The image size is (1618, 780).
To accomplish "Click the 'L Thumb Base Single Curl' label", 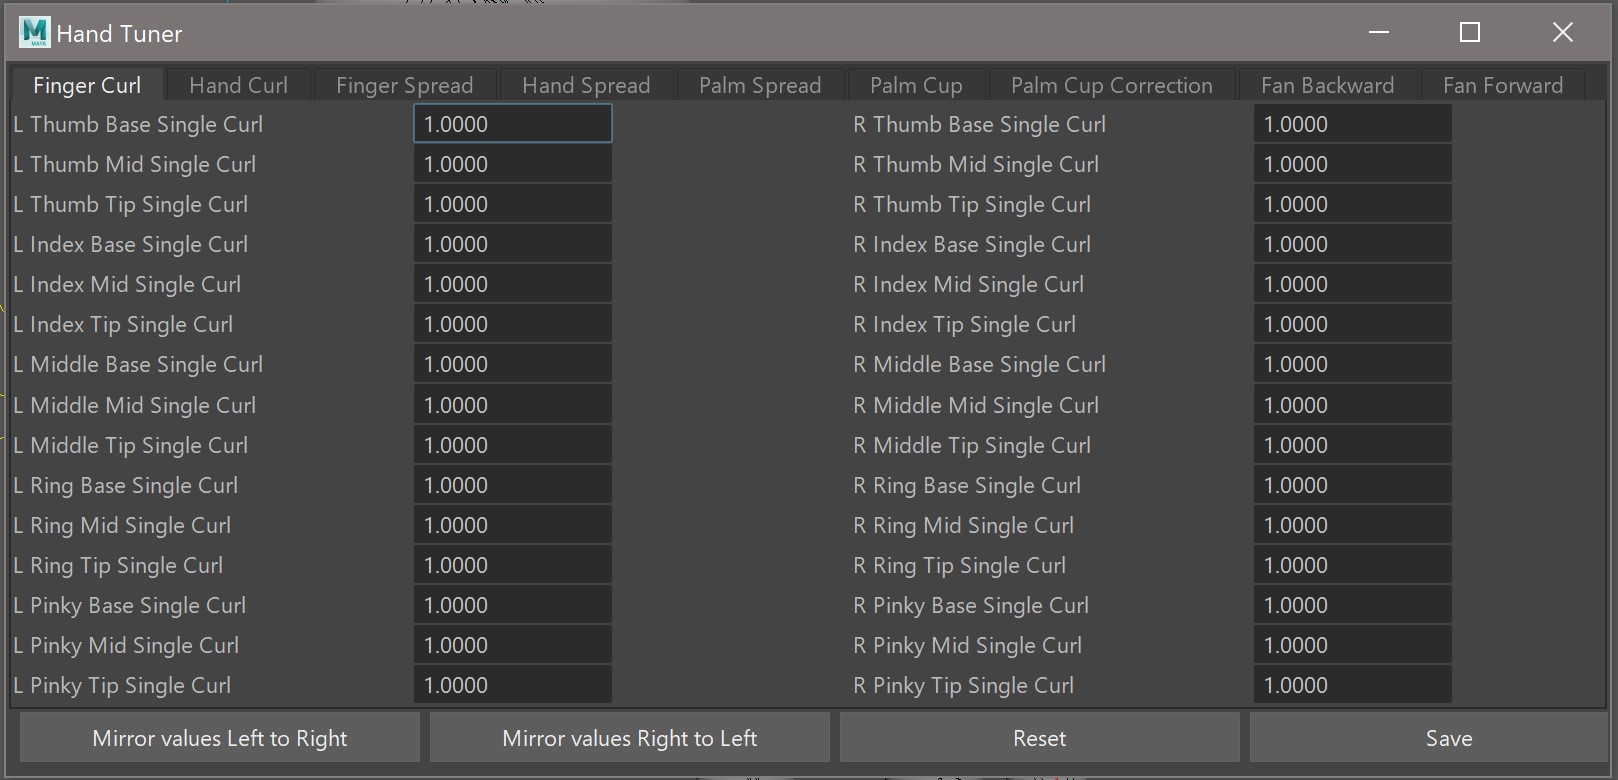I will point(138,125).
